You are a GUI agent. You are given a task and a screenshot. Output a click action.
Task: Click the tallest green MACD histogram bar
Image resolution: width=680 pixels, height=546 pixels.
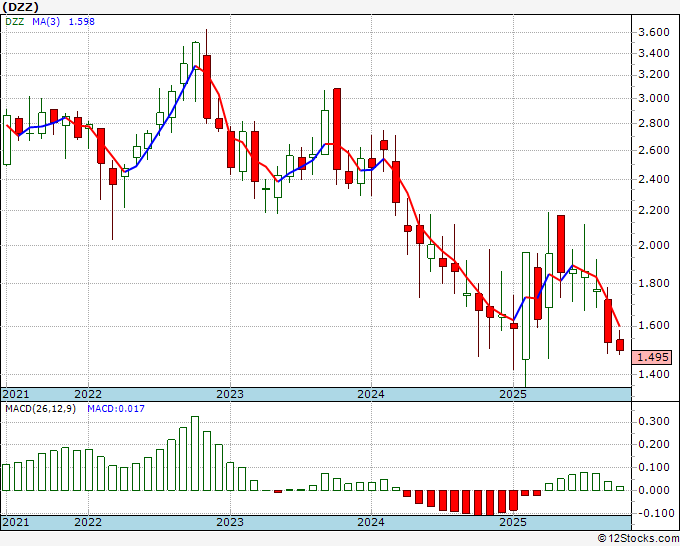tap(195, 454)
